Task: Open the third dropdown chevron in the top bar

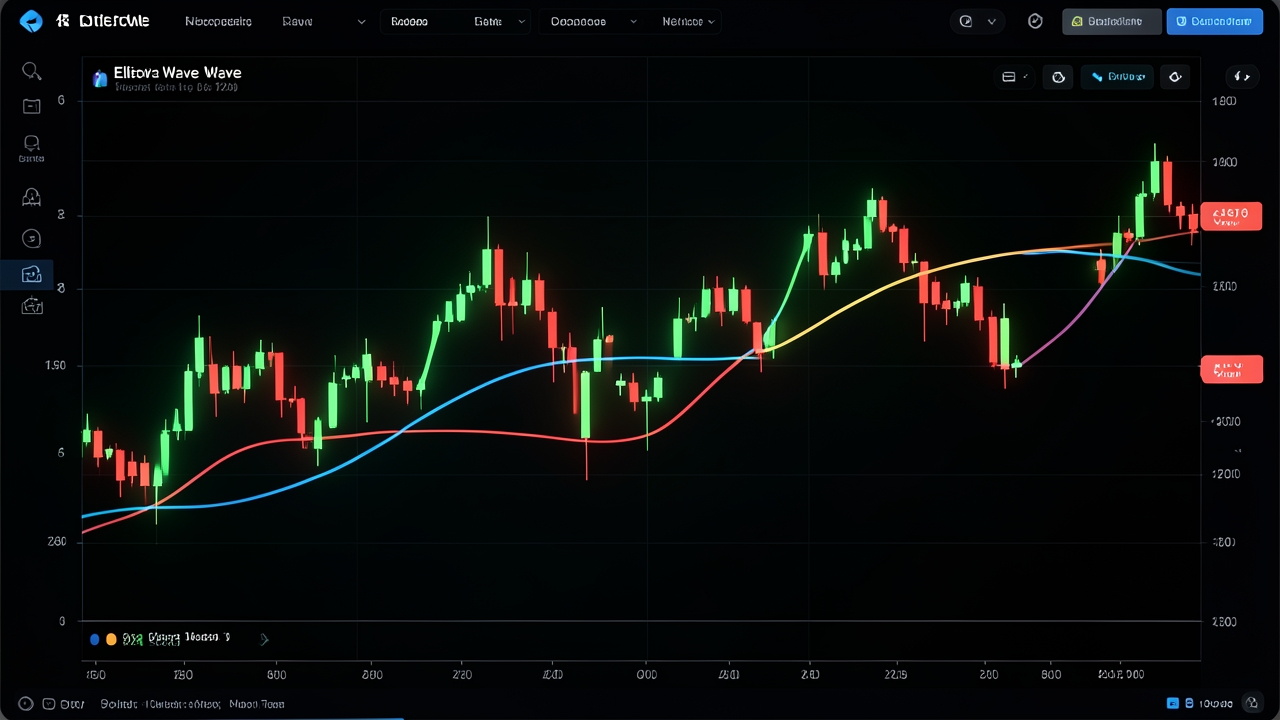Action: tap(634, 22)
